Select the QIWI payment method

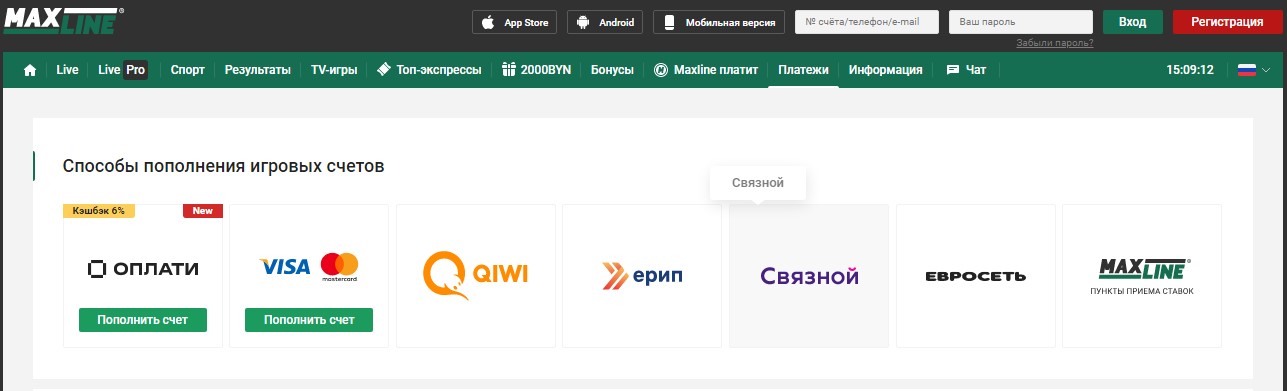(476, 276)
